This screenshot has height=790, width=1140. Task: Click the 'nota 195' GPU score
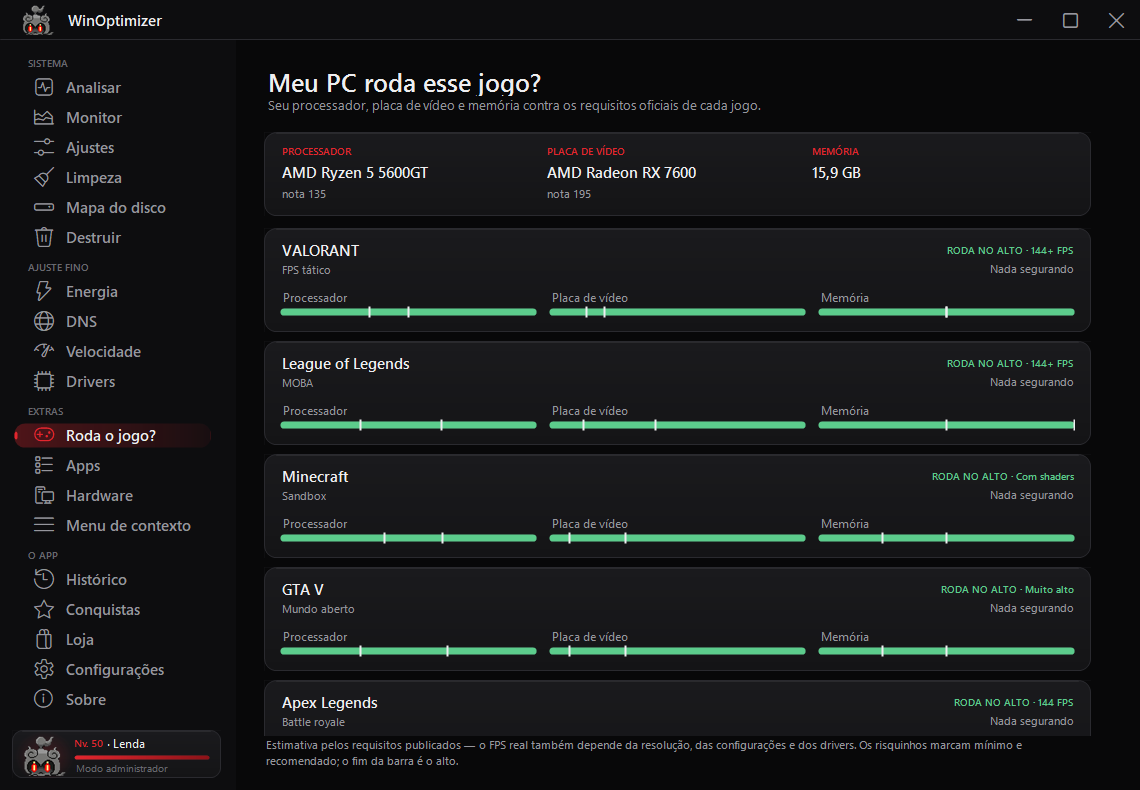(569, 194)
